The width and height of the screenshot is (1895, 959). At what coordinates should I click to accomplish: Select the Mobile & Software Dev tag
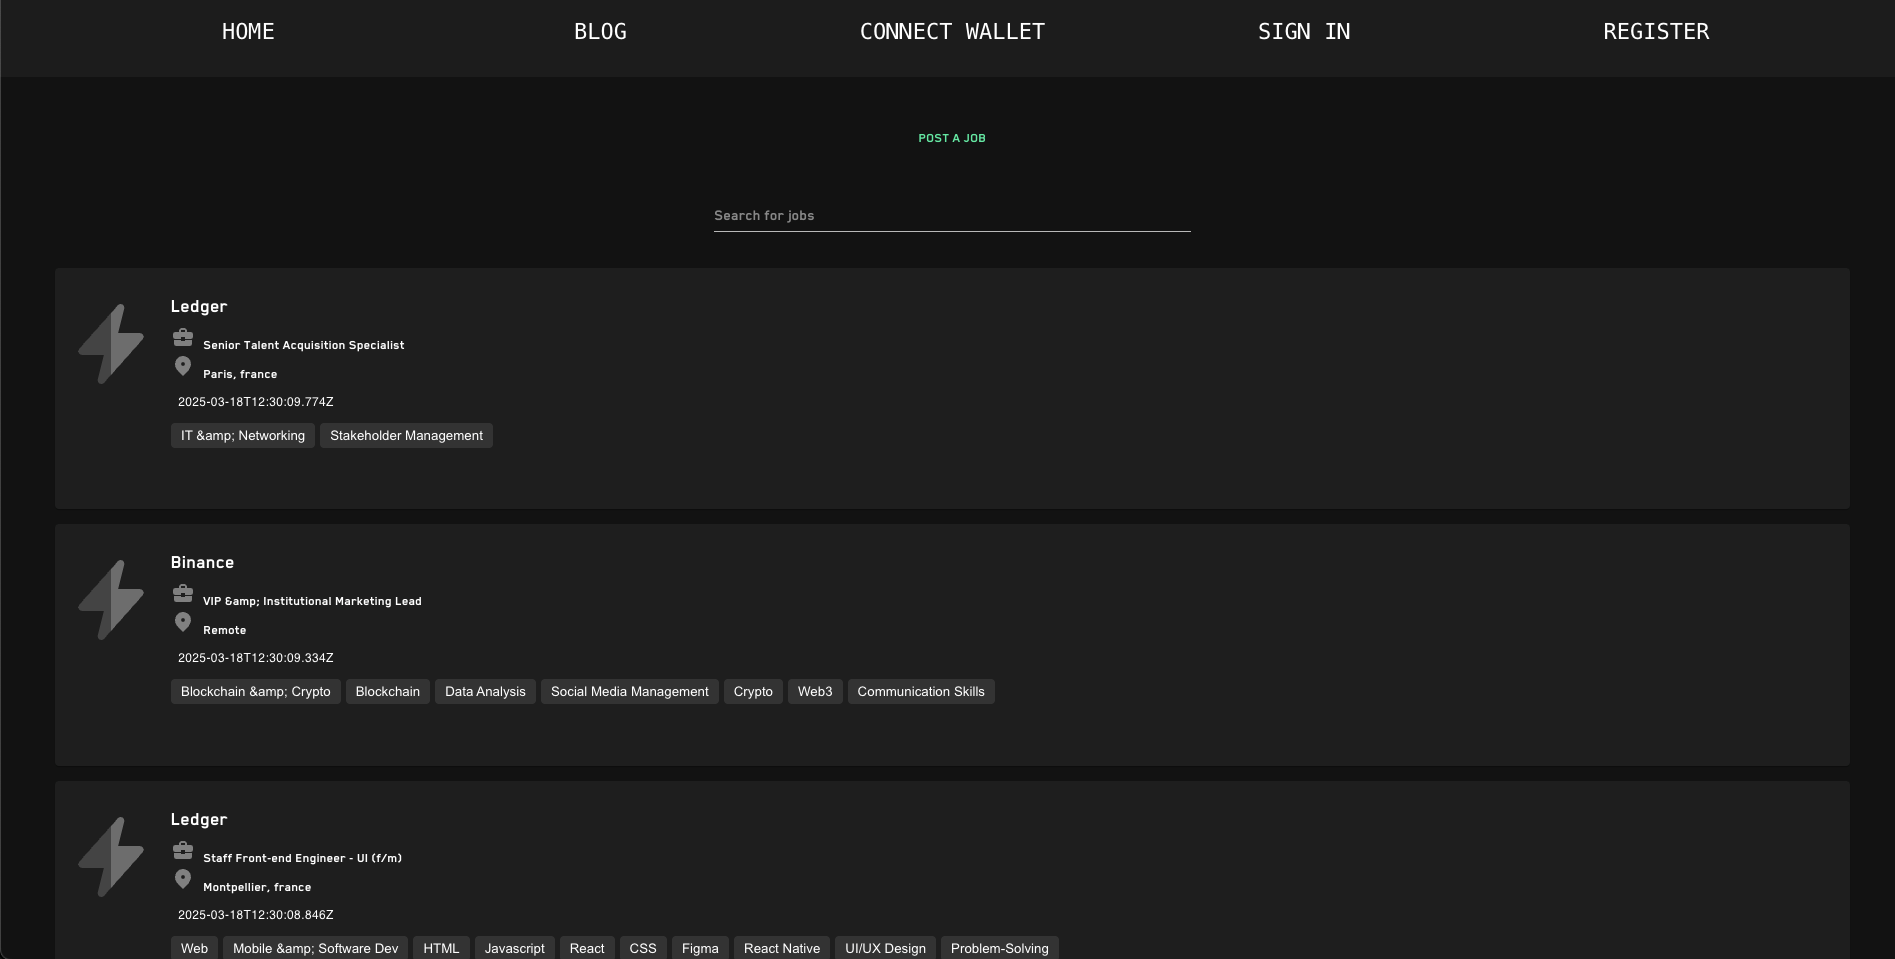coord(316,948)
